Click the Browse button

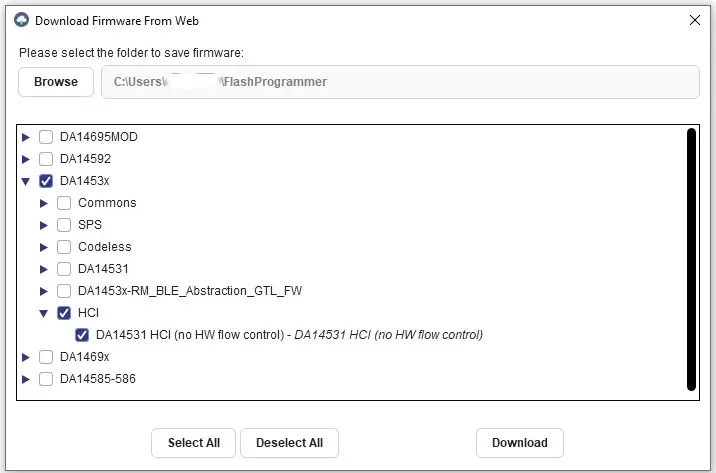tap(56, 82)
